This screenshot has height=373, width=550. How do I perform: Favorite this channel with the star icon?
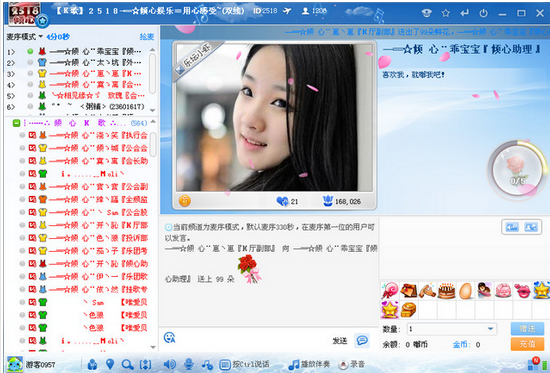(x=446, y=13)
